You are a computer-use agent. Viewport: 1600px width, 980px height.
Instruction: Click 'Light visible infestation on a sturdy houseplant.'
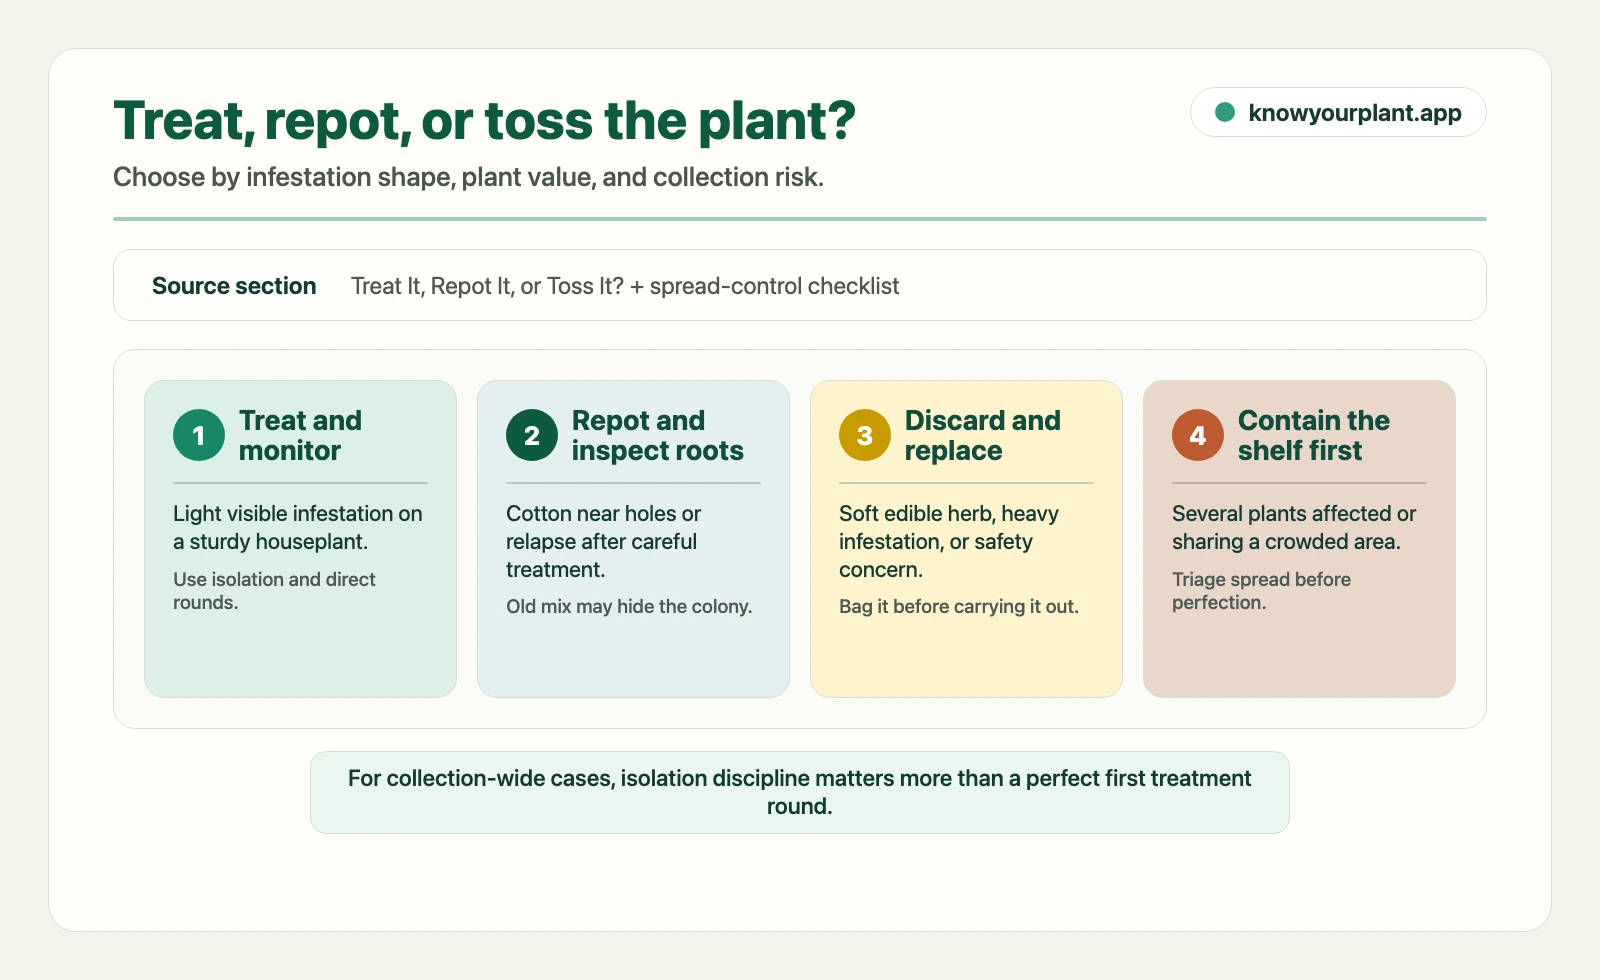tap(298, 527)
